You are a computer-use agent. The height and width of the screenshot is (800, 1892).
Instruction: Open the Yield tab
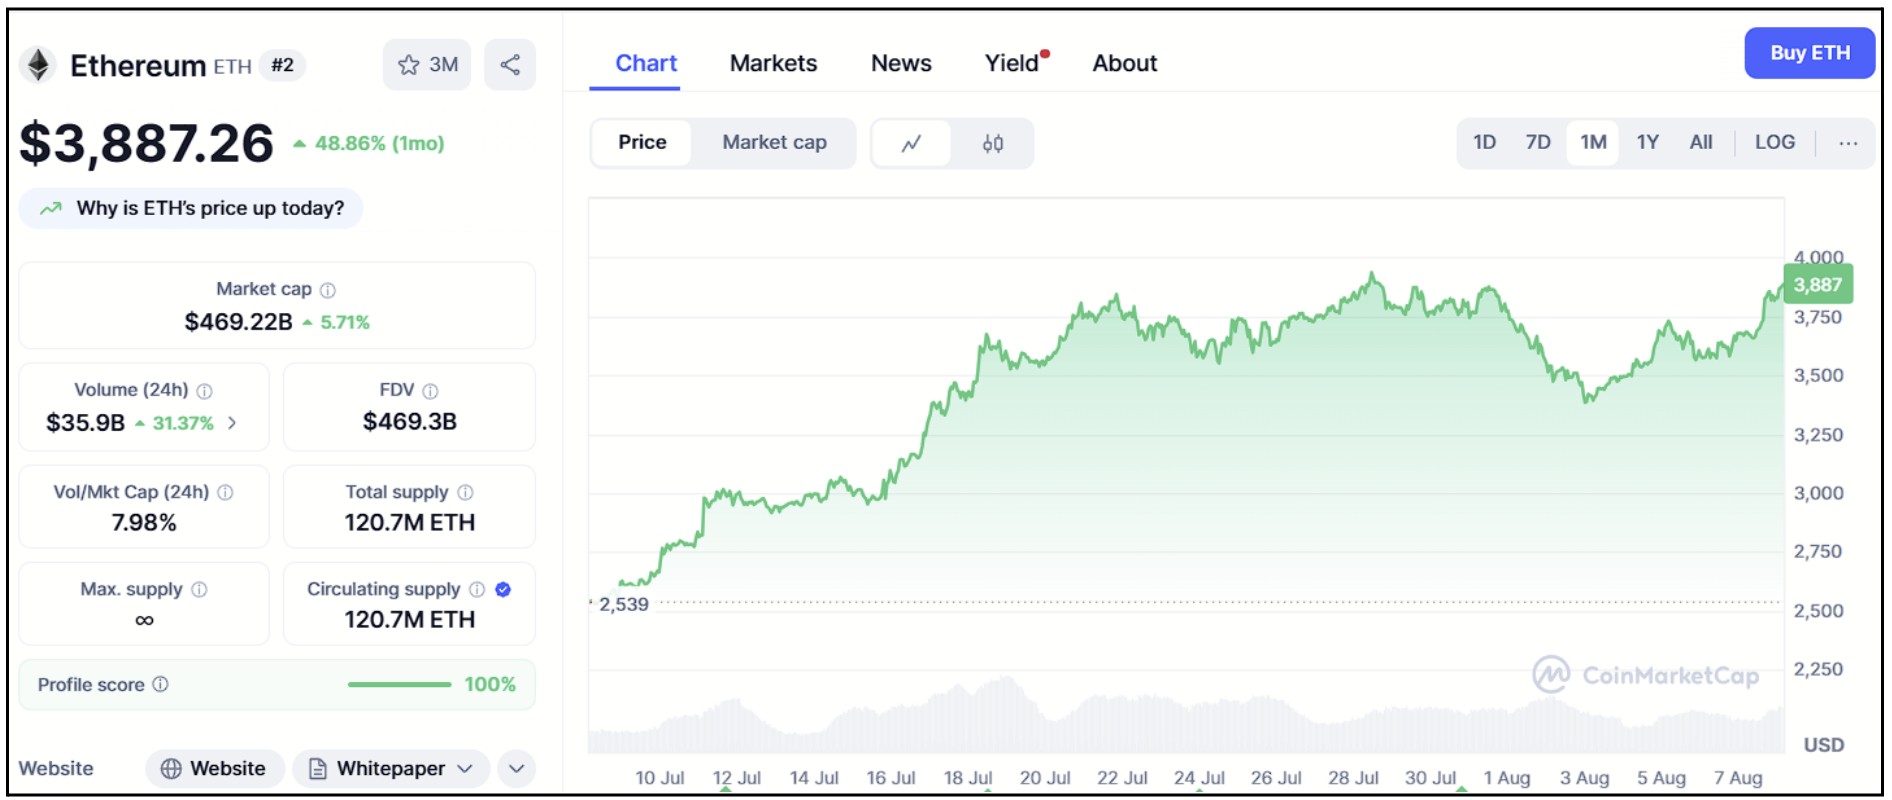click(x=1012, y=63)
